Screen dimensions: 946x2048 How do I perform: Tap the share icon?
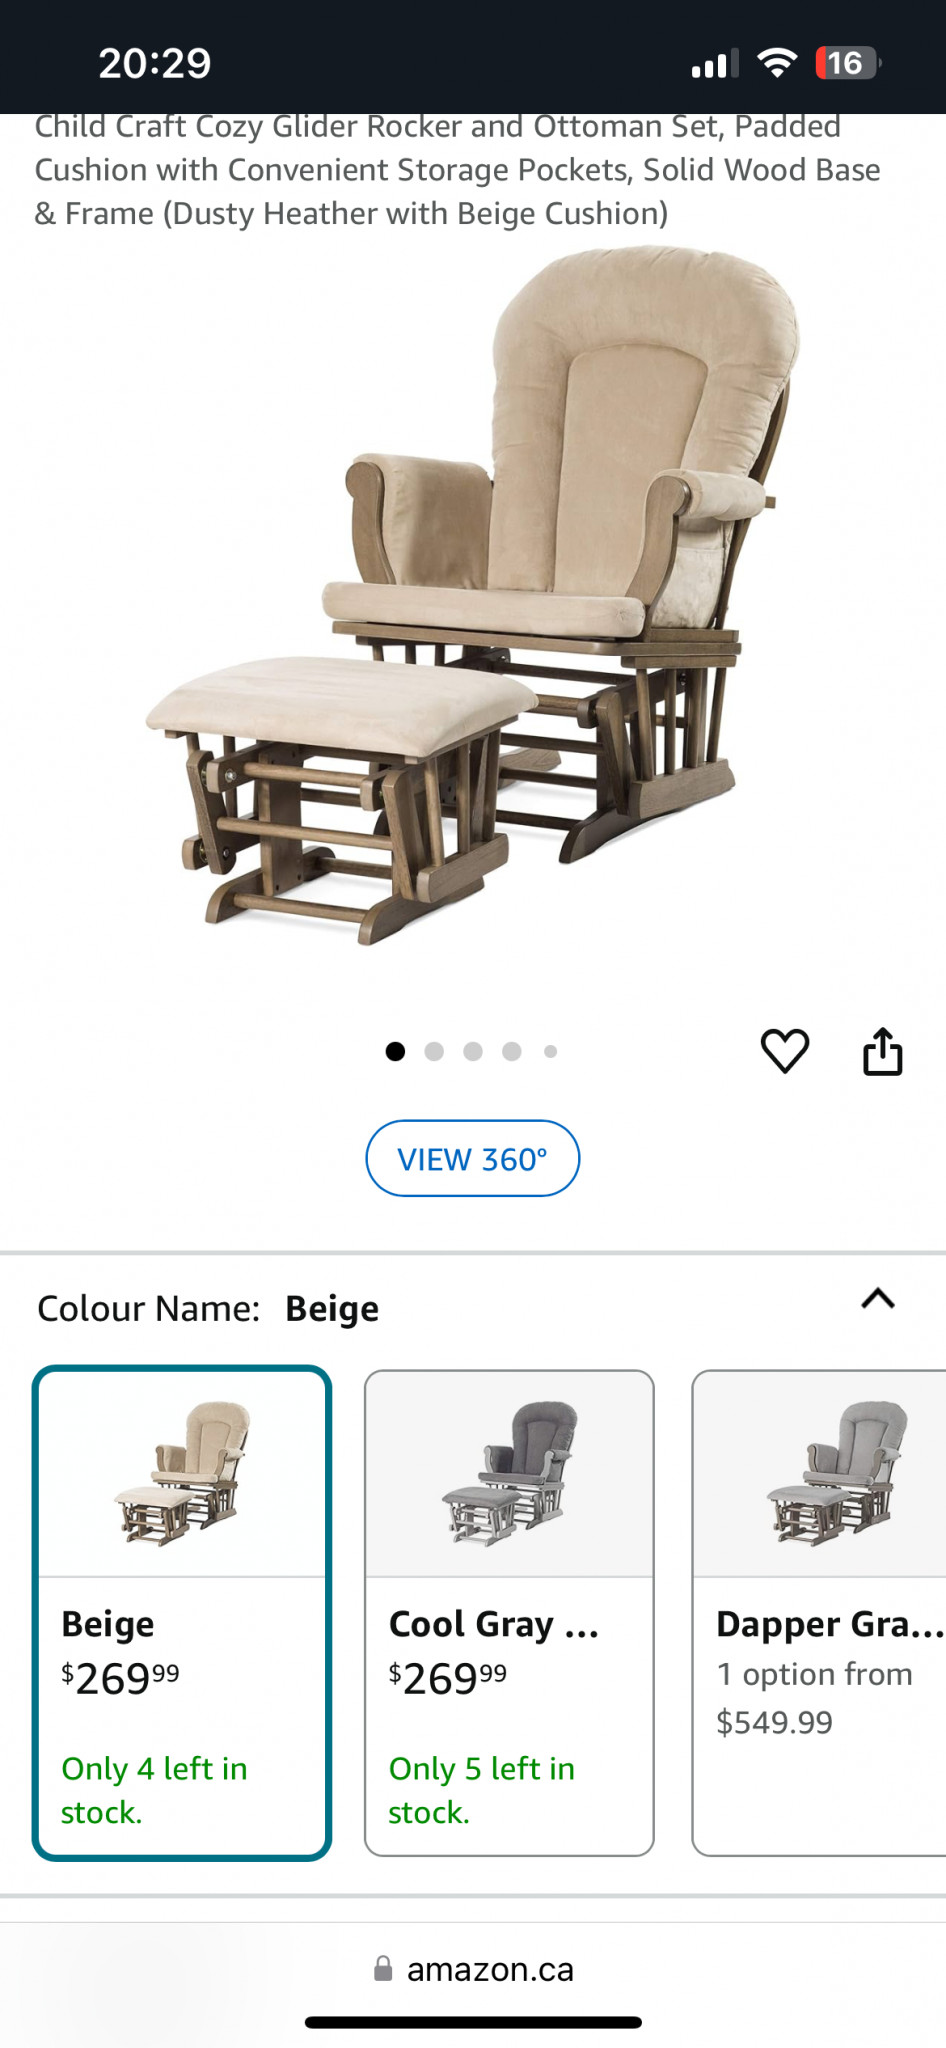883,1051
